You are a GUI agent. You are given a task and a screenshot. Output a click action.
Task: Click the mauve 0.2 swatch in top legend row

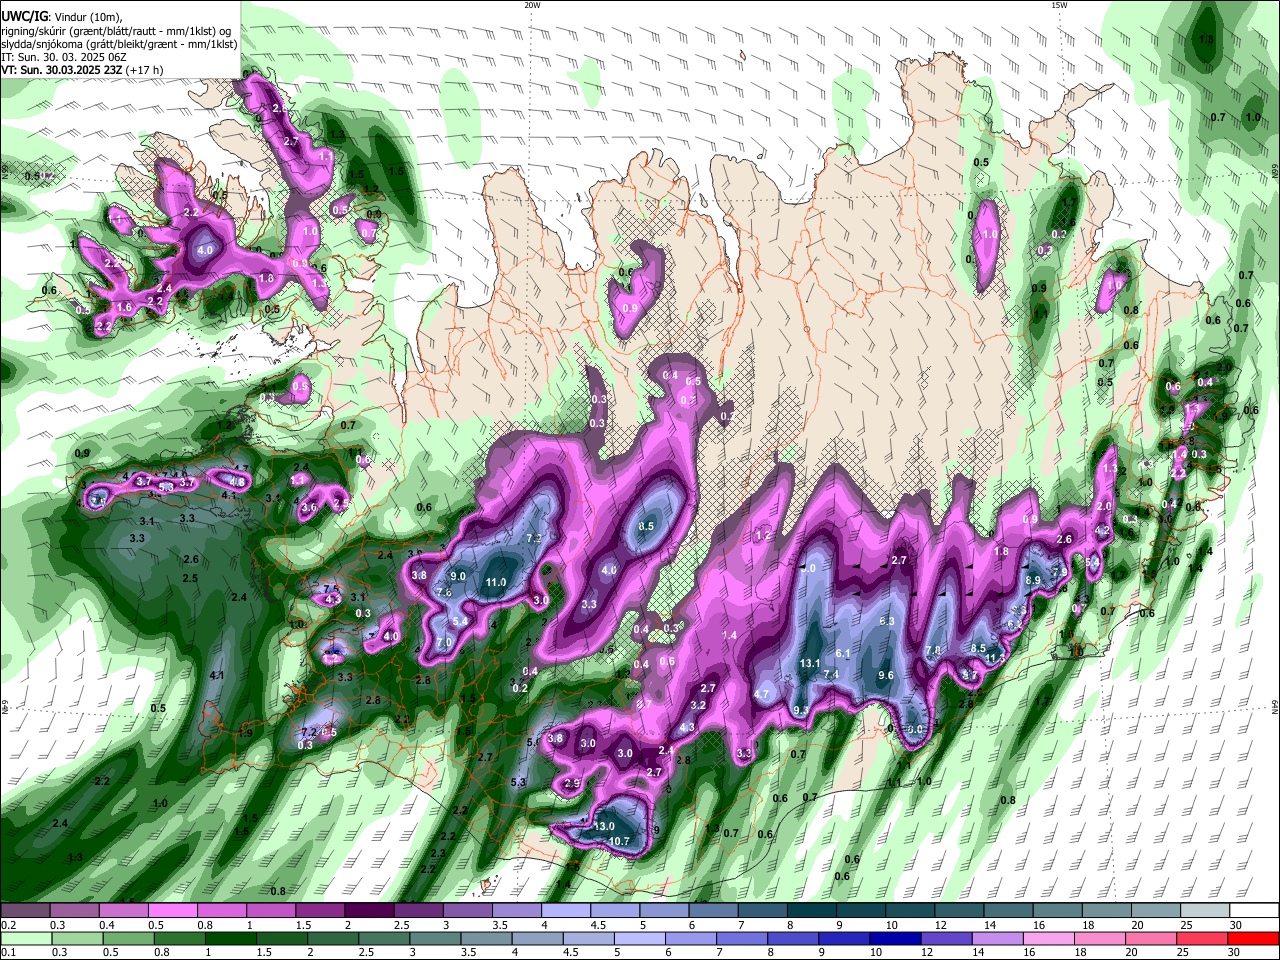click(x=25, y=911)
